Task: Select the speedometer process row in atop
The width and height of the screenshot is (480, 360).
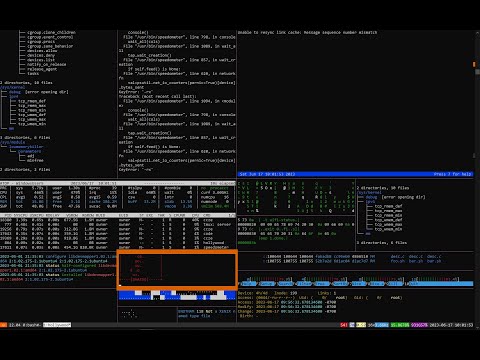Action: pyautogui.click(x=118, y=247)
